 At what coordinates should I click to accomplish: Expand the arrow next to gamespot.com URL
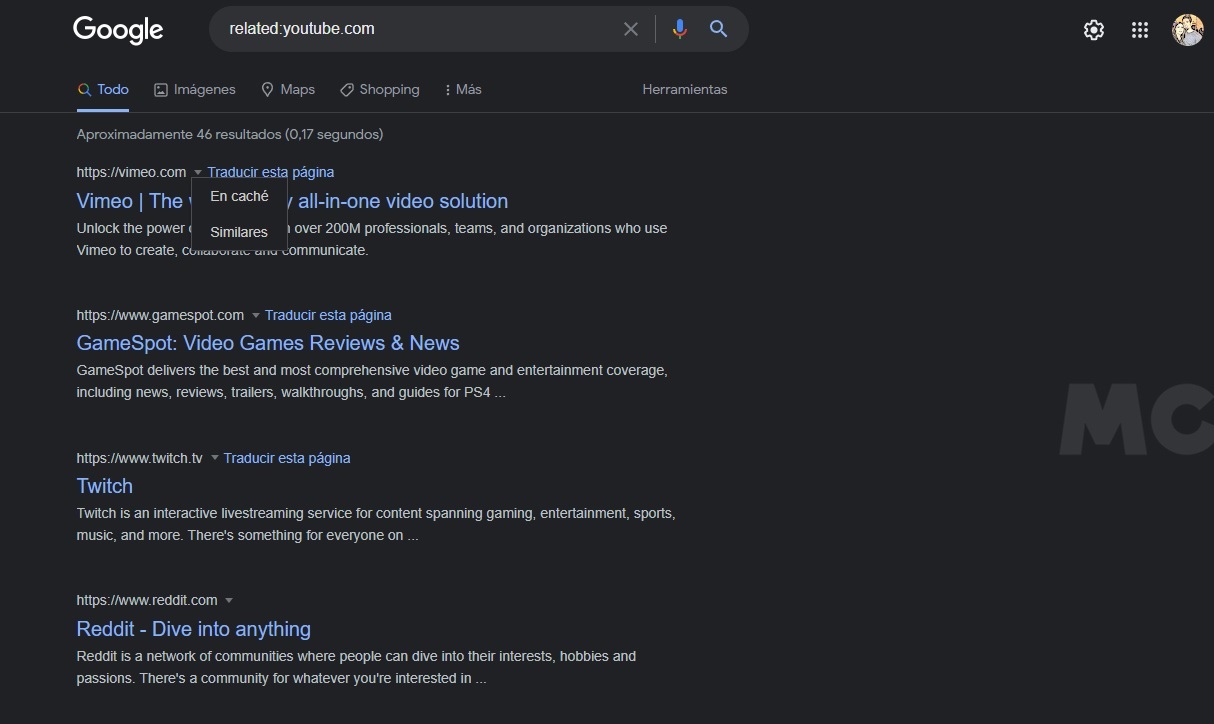[256, 316]
